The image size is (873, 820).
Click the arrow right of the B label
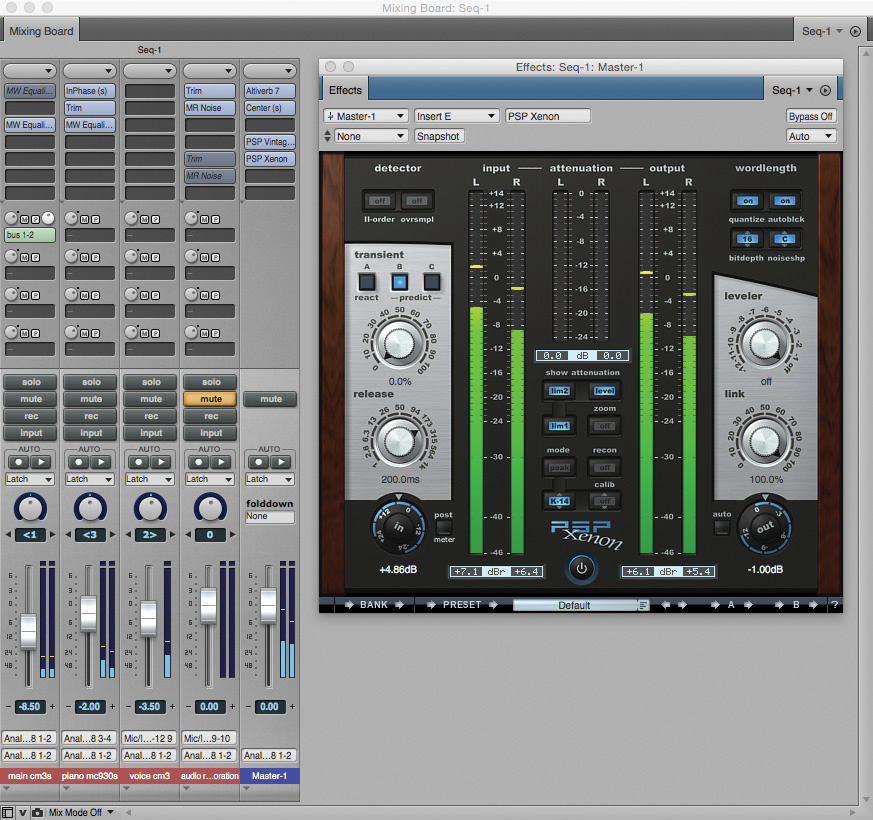point(813,605)
